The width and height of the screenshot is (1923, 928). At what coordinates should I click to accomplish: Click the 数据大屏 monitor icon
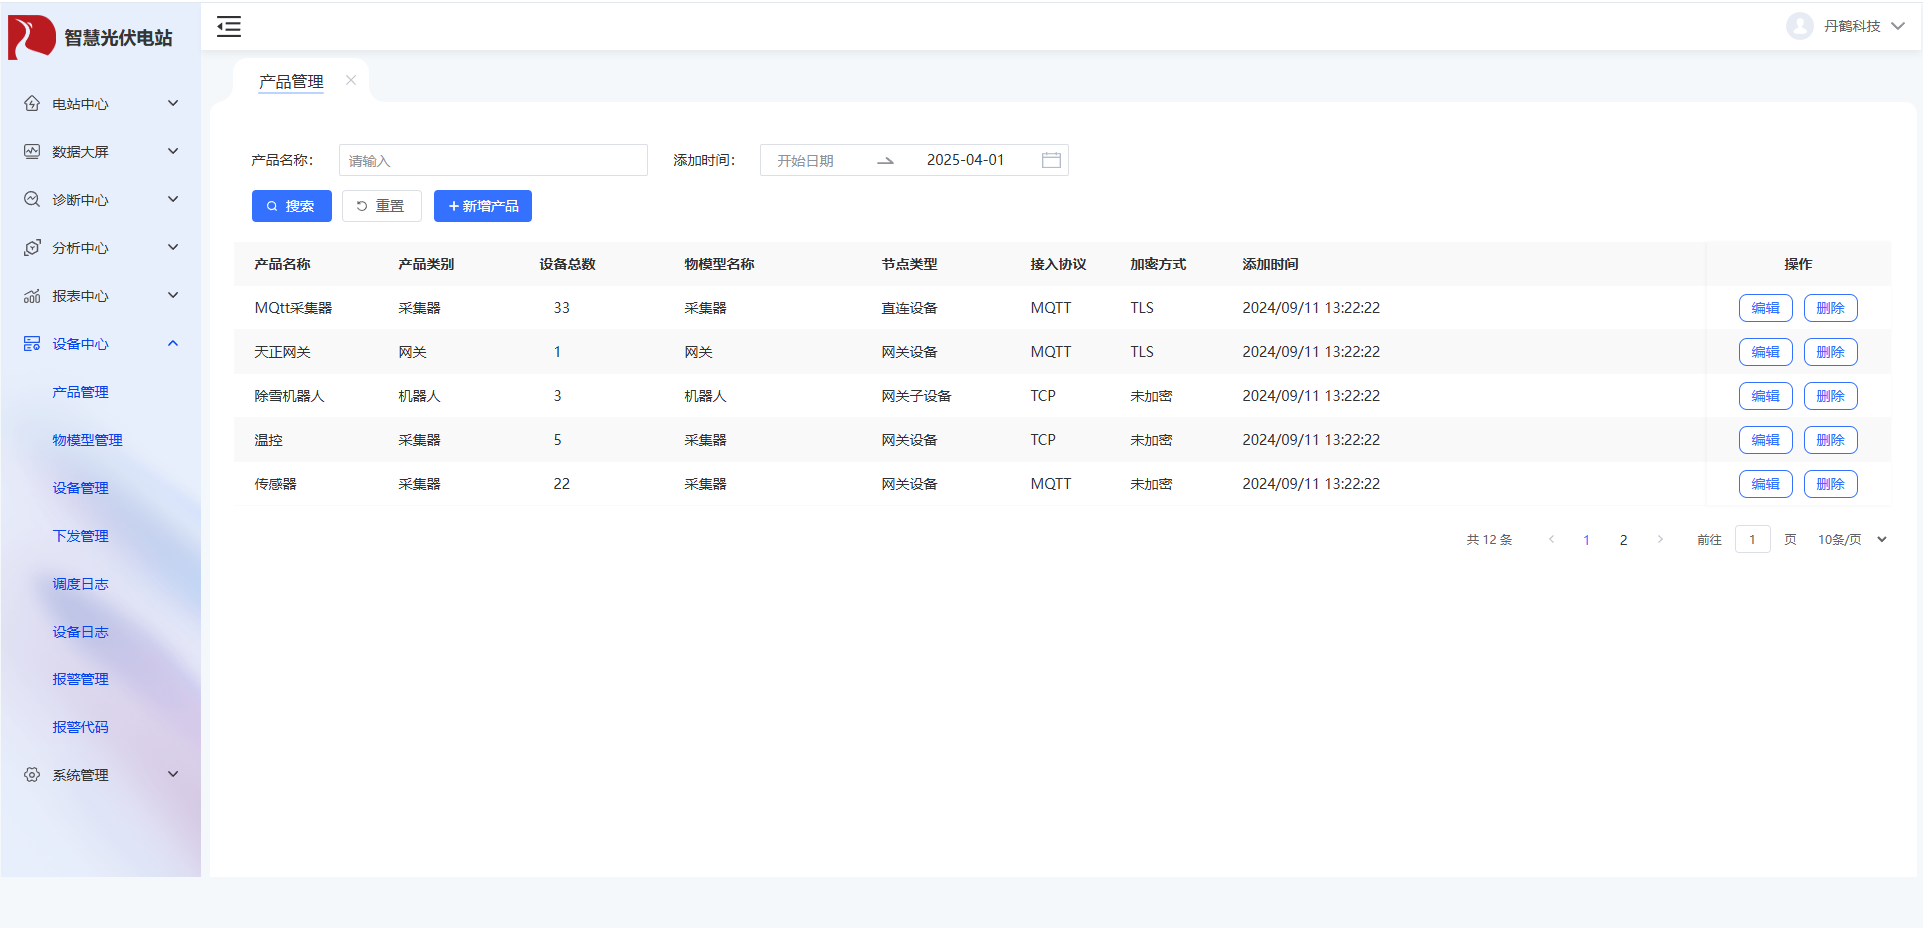32,151
